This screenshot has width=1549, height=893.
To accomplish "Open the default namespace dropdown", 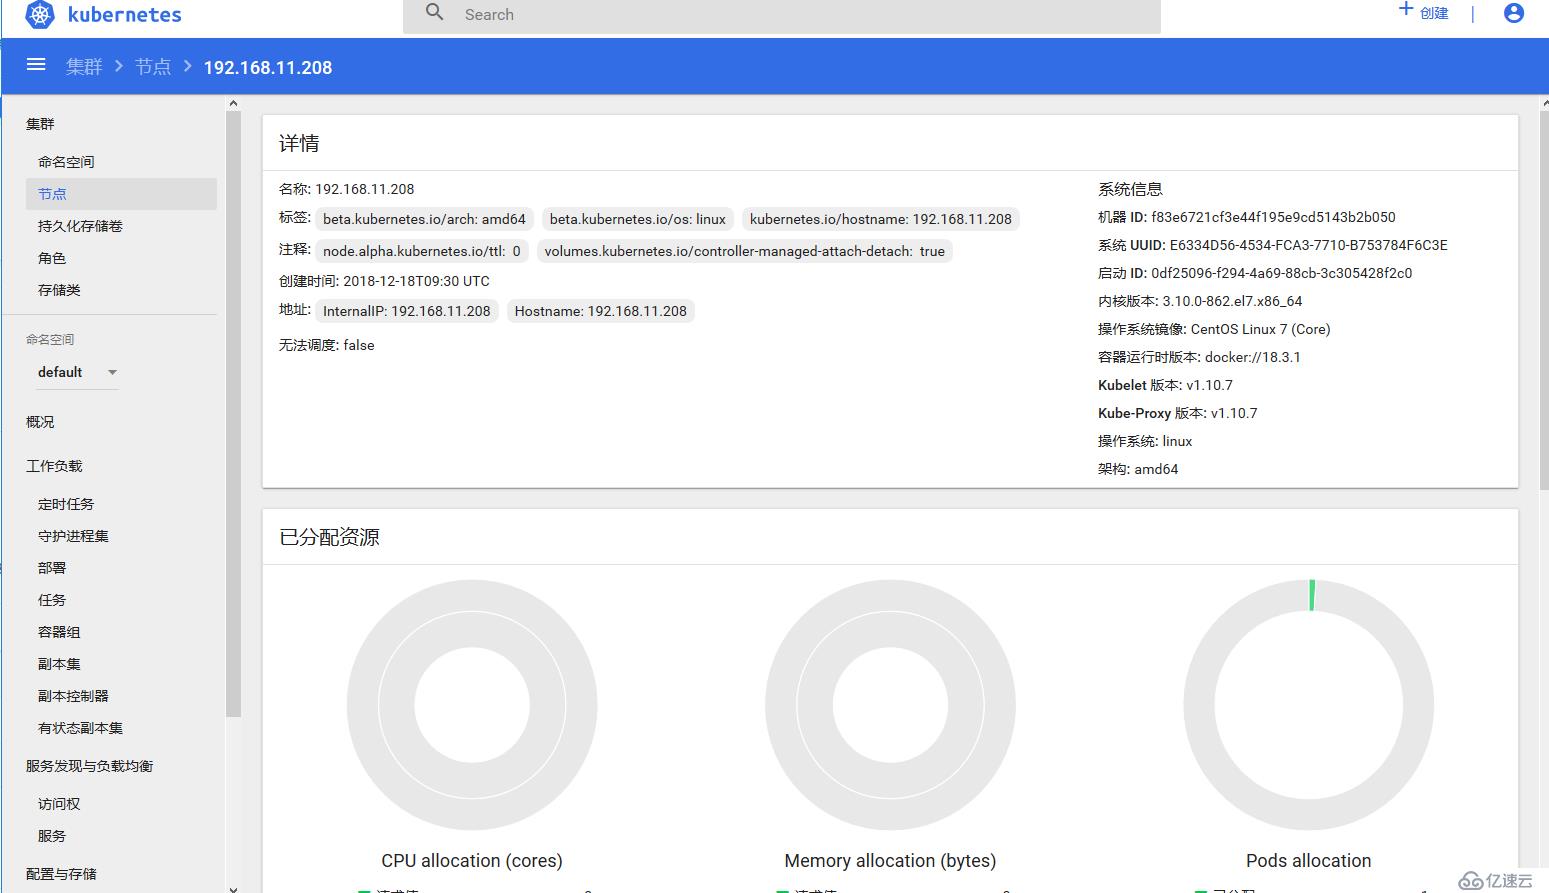I will click(x=78, y=372).
